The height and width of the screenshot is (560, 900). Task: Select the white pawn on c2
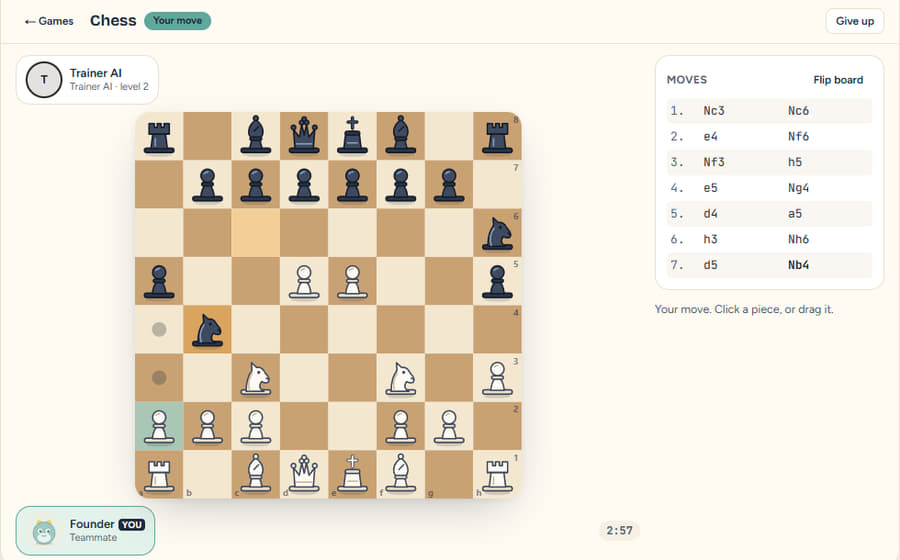256,426
